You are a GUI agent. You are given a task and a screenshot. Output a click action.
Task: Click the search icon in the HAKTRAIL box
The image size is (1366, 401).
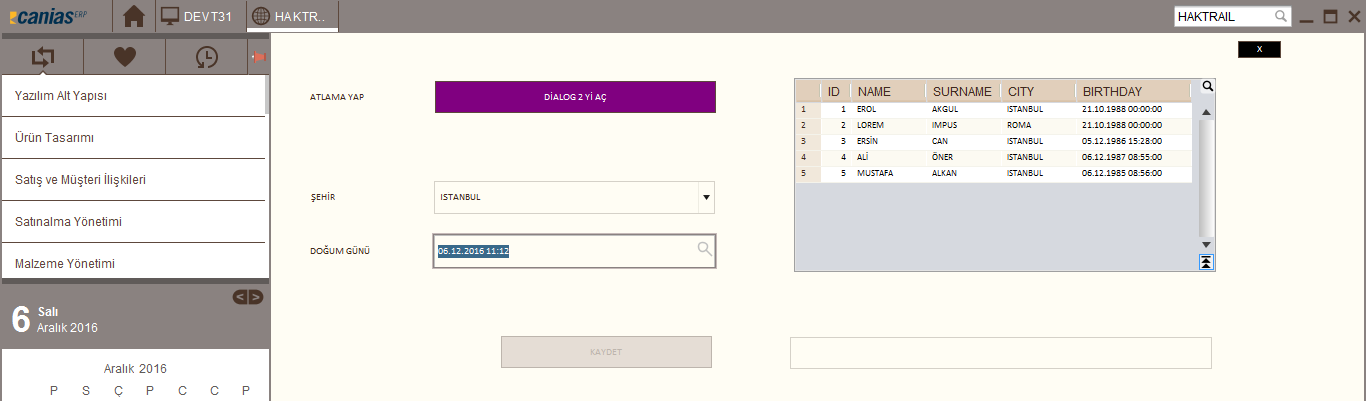point(1281,17)
